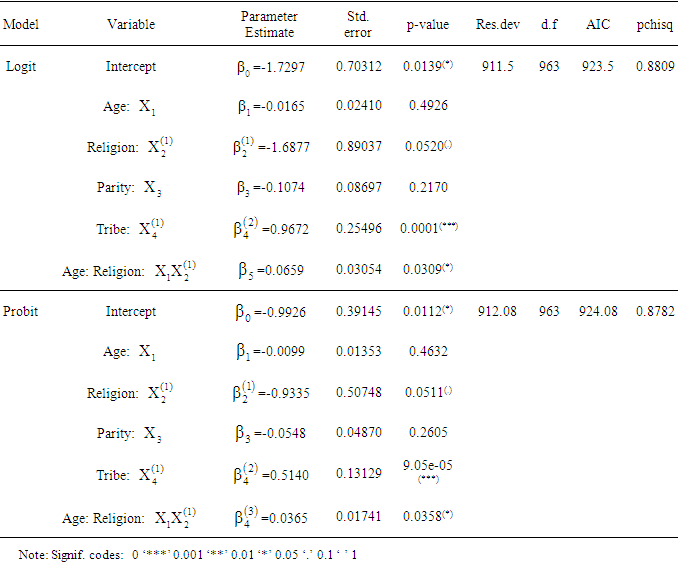Select the Std. error column header
Viewport: 678px width, 565px height.
(357, 24)
